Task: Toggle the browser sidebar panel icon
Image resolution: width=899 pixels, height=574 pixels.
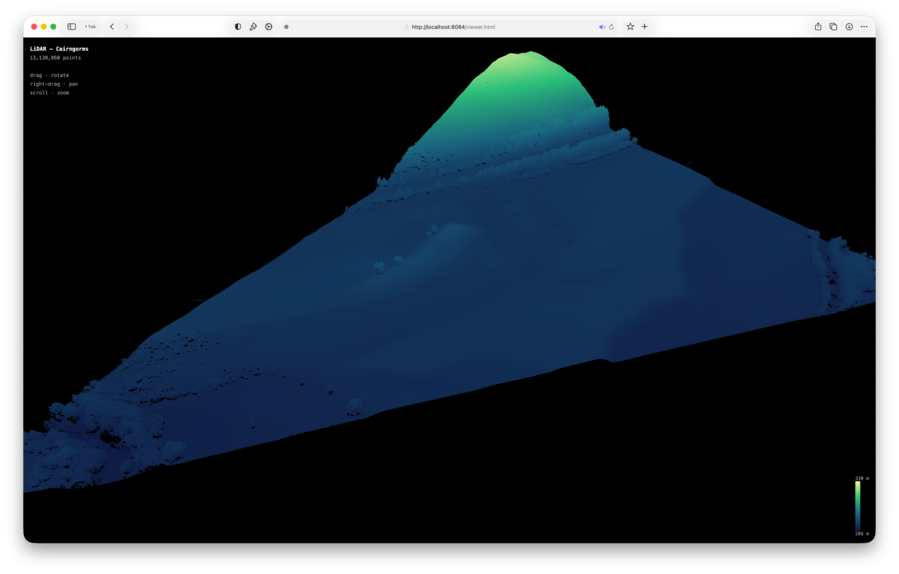Action: point(72,26)
